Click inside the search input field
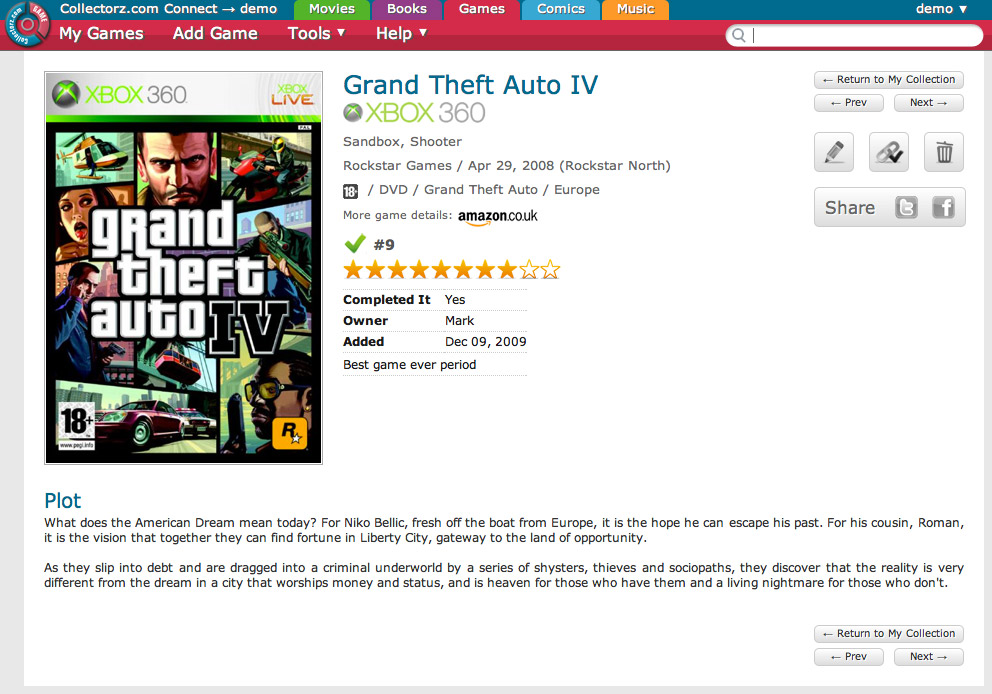Viewport: 992px width, 694px height. [x=864, y=35]
